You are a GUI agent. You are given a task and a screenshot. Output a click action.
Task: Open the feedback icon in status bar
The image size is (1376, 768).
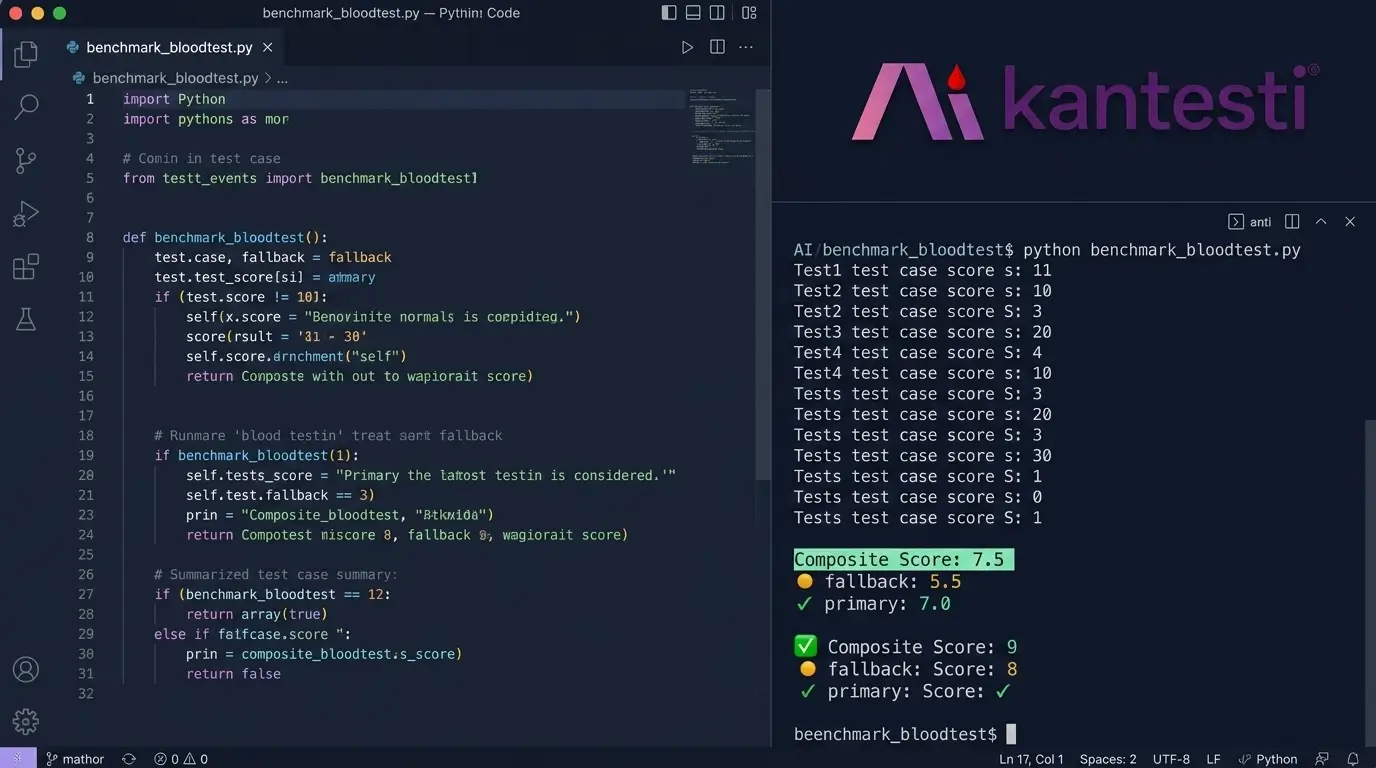(x=1322, y=758)
